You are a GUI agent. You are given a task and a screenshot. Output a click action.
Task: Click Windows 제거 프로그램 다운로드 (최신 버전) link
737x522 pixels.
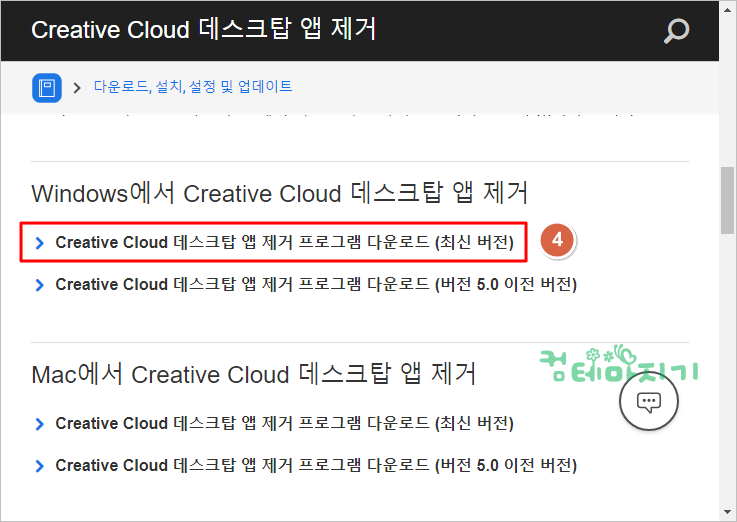[x=284, y=242]
